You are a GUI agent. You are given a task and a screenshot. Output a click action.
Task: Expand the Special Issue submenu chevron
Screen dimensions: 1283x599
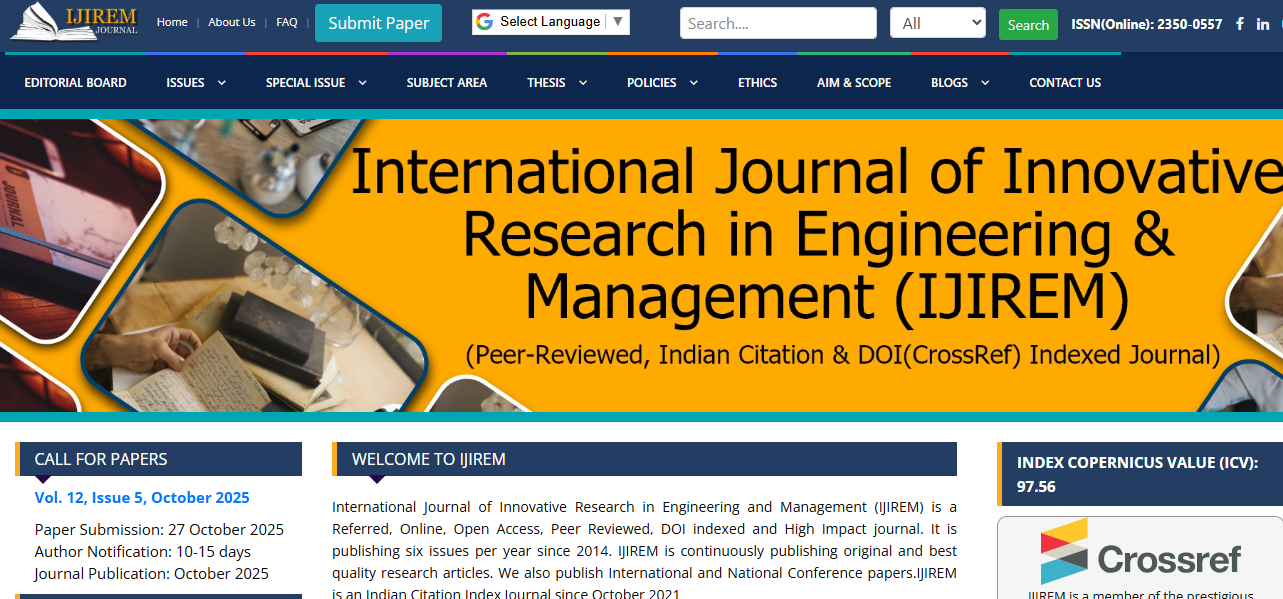point(362,83)
